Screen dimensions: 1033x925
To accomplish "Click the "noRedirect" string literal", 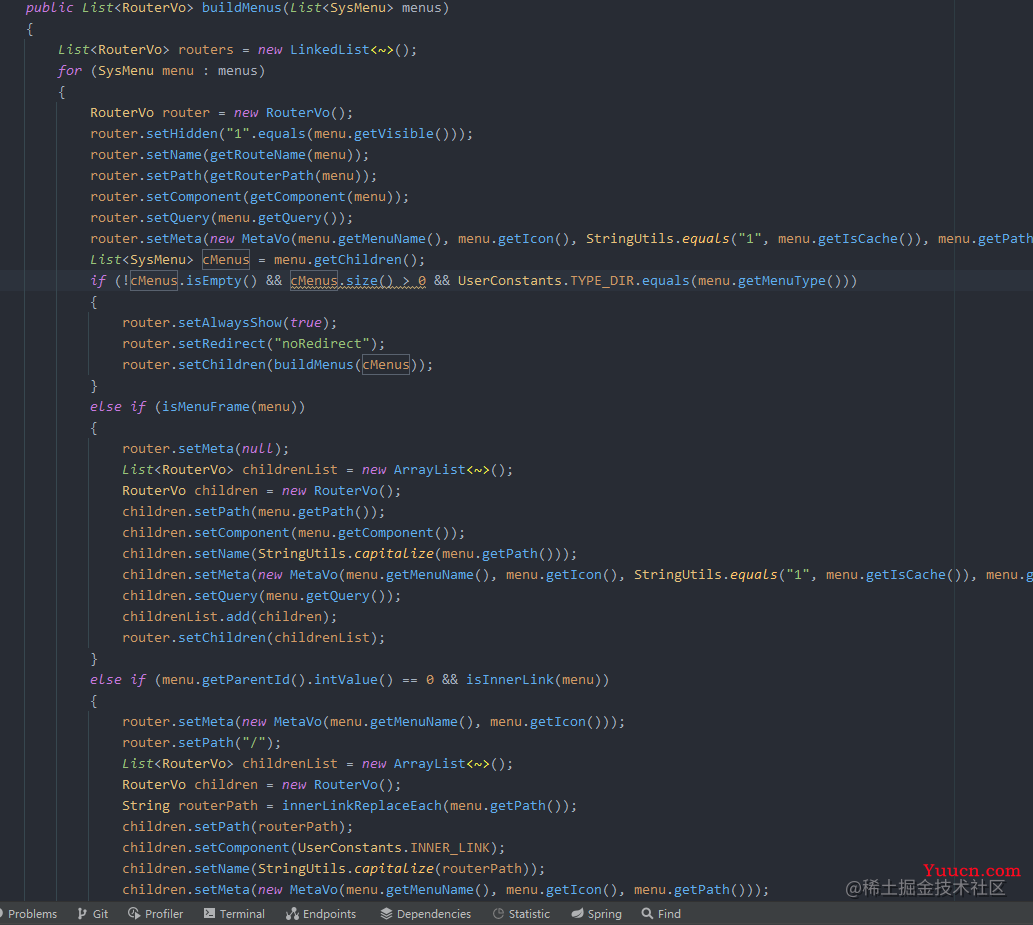I will [x=321, y=344].
